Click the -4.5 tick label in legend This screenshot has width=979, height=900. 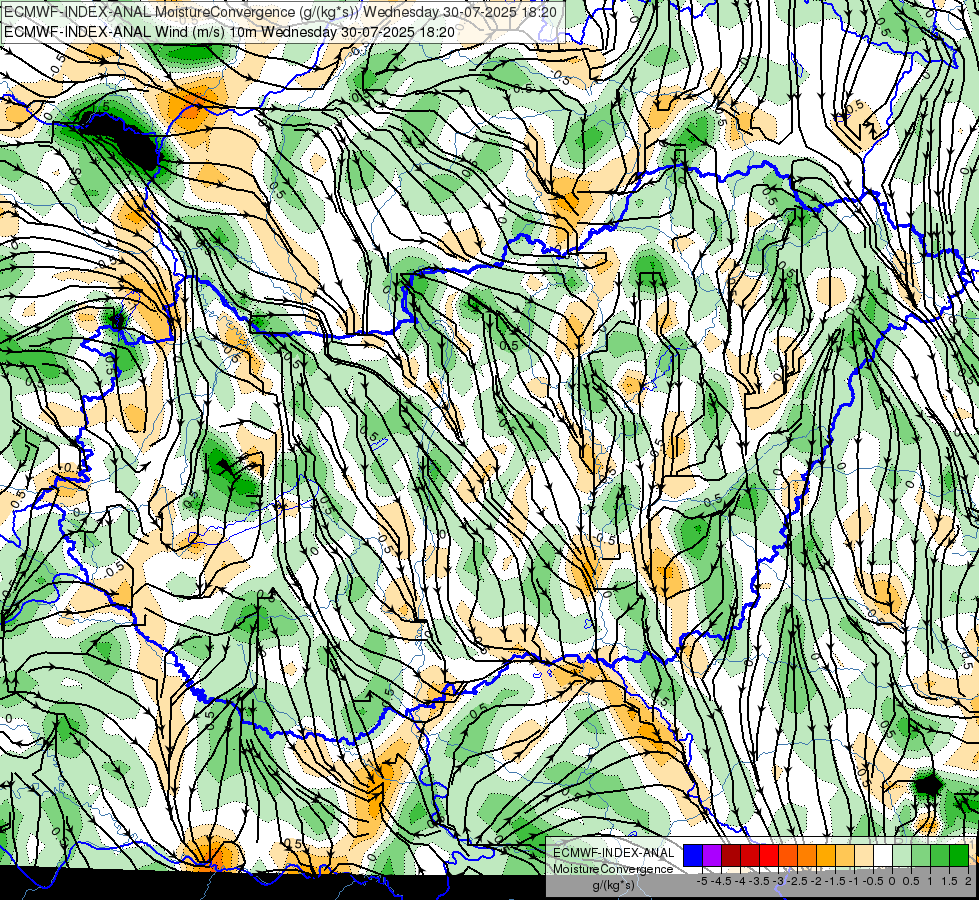pyautogui.click(x=721, y=881)
